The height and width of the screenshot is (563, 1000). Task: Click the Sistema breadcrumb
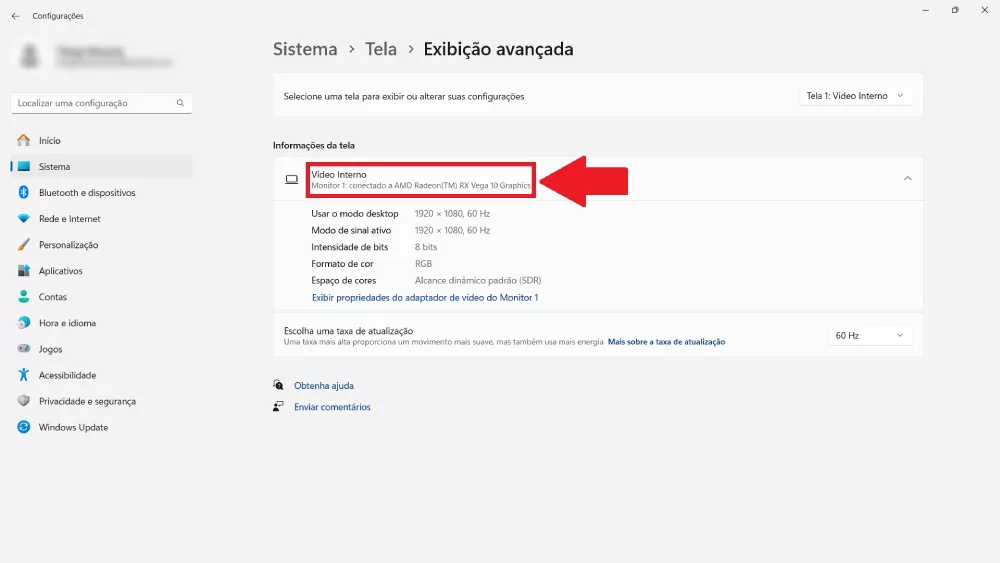(305, 49)
